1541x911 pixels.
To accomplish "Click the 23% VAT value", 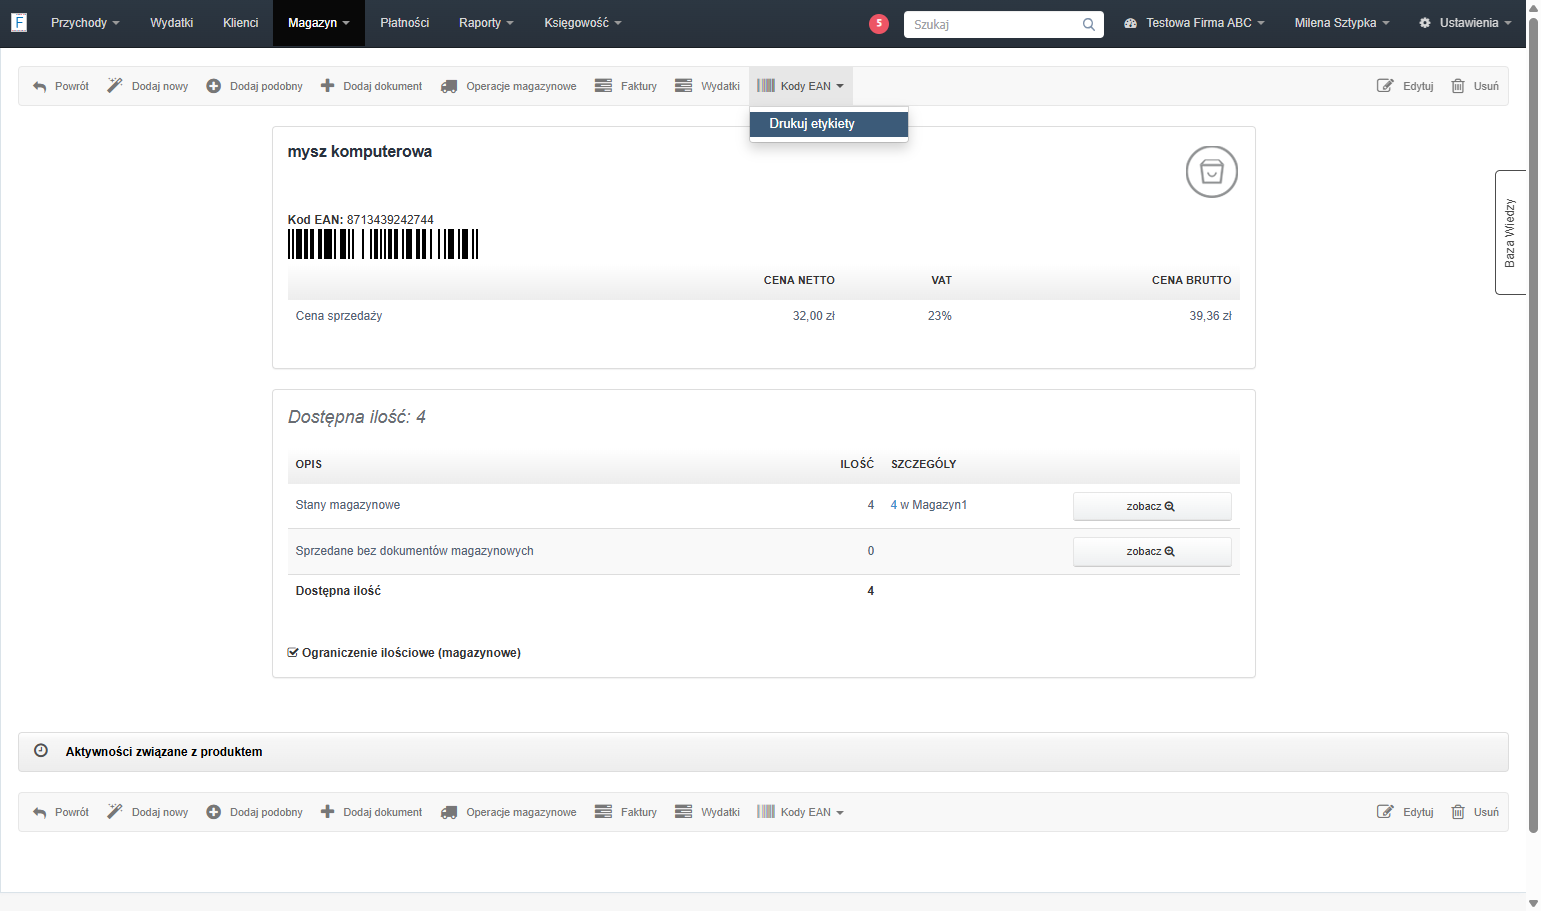I will (940, 316).
